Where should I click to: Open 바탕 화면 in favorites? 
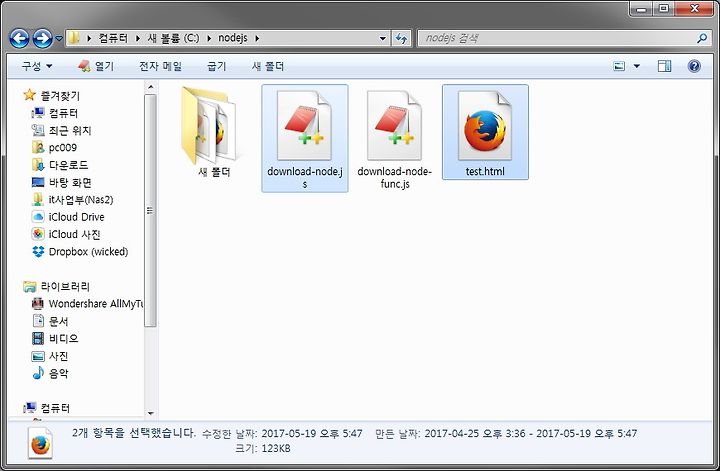(x=70, y=182)
